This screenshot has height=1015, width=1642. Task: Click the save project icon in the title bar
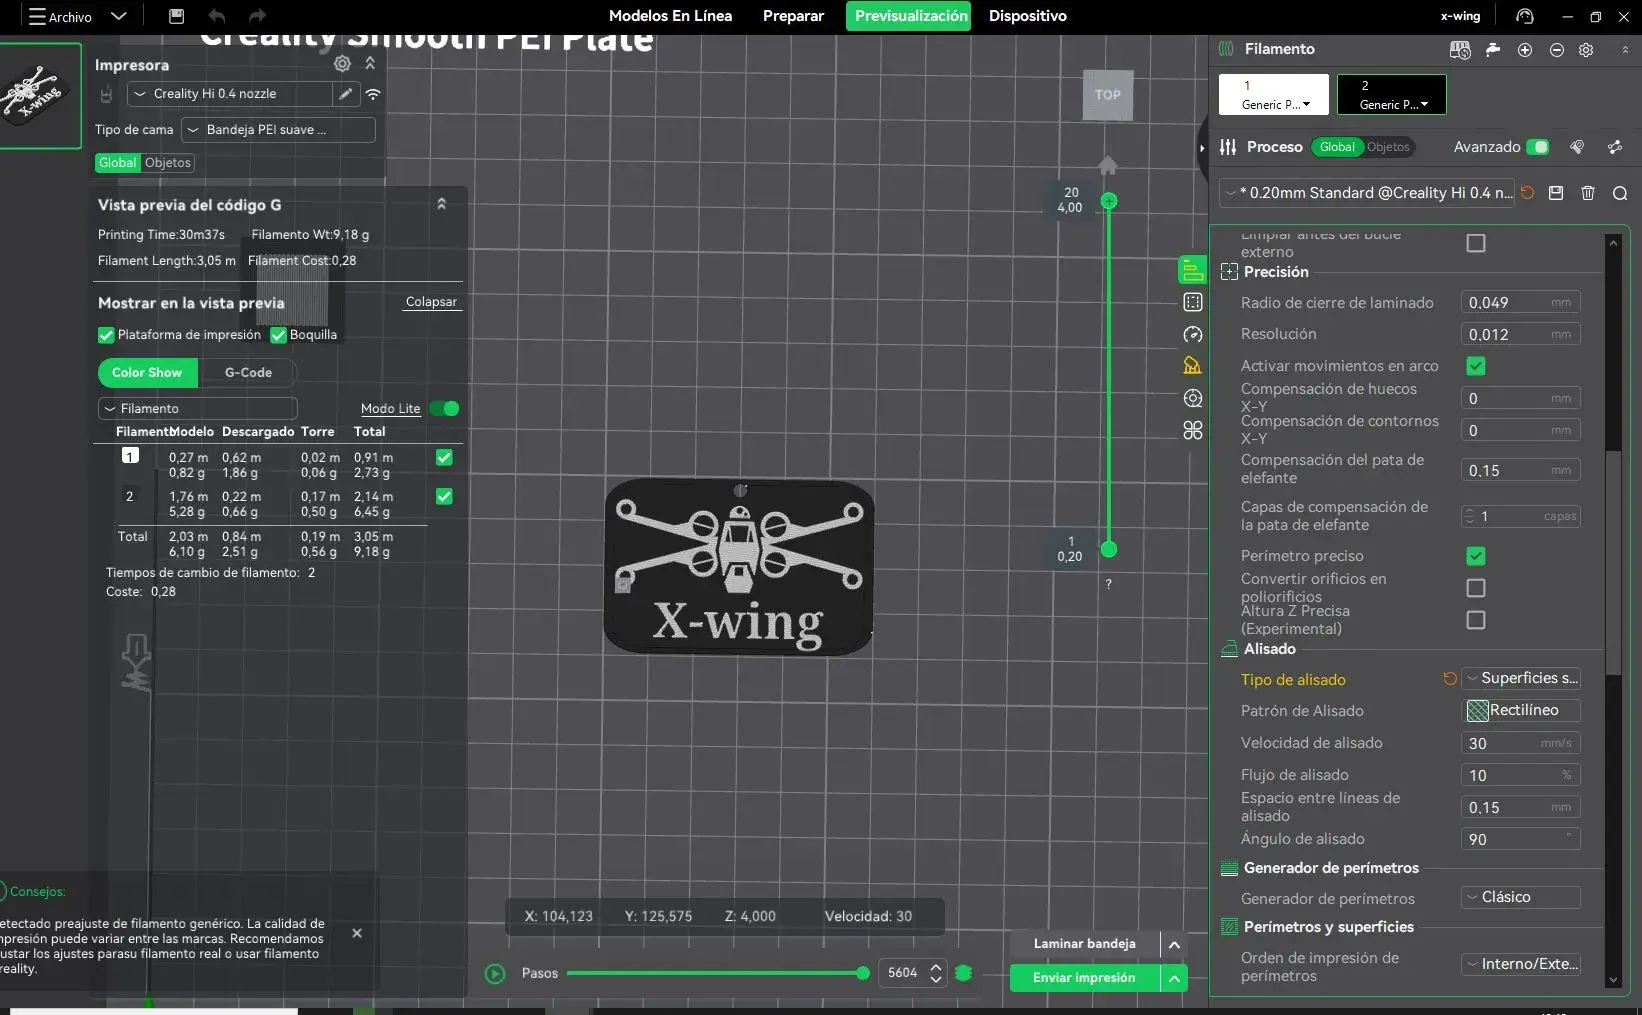(177, 16)
